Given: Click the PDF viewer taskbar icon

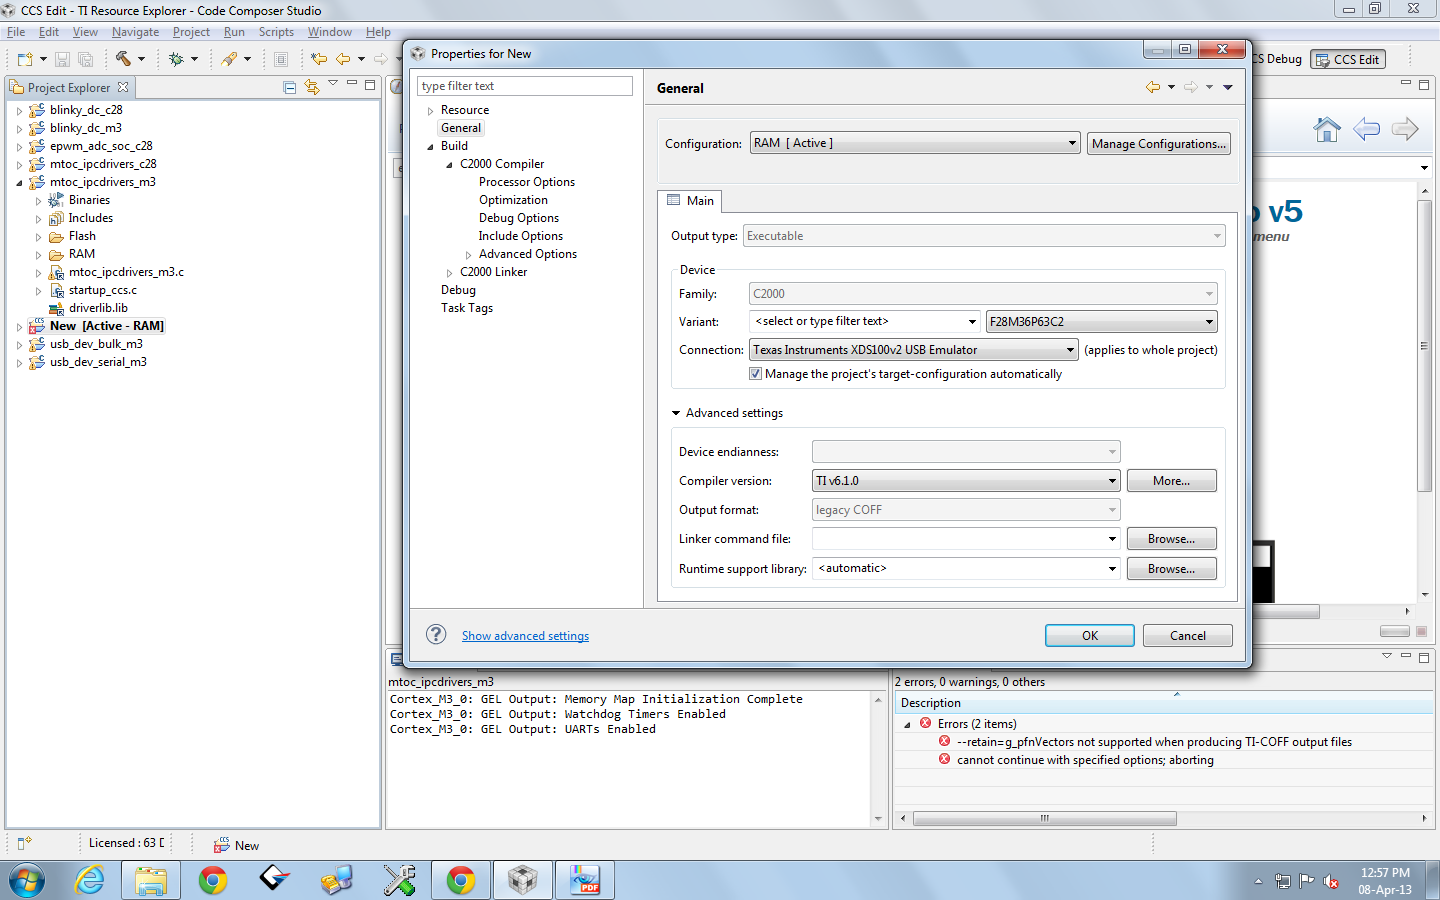Looking at the screenshot, I should point(584,880).
